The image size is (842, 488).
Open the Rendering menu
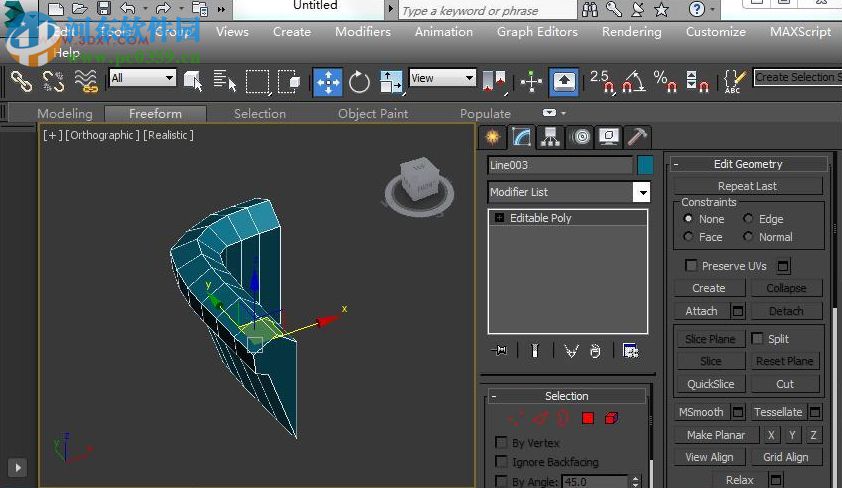pyautogui.click(x=632, y=32)
